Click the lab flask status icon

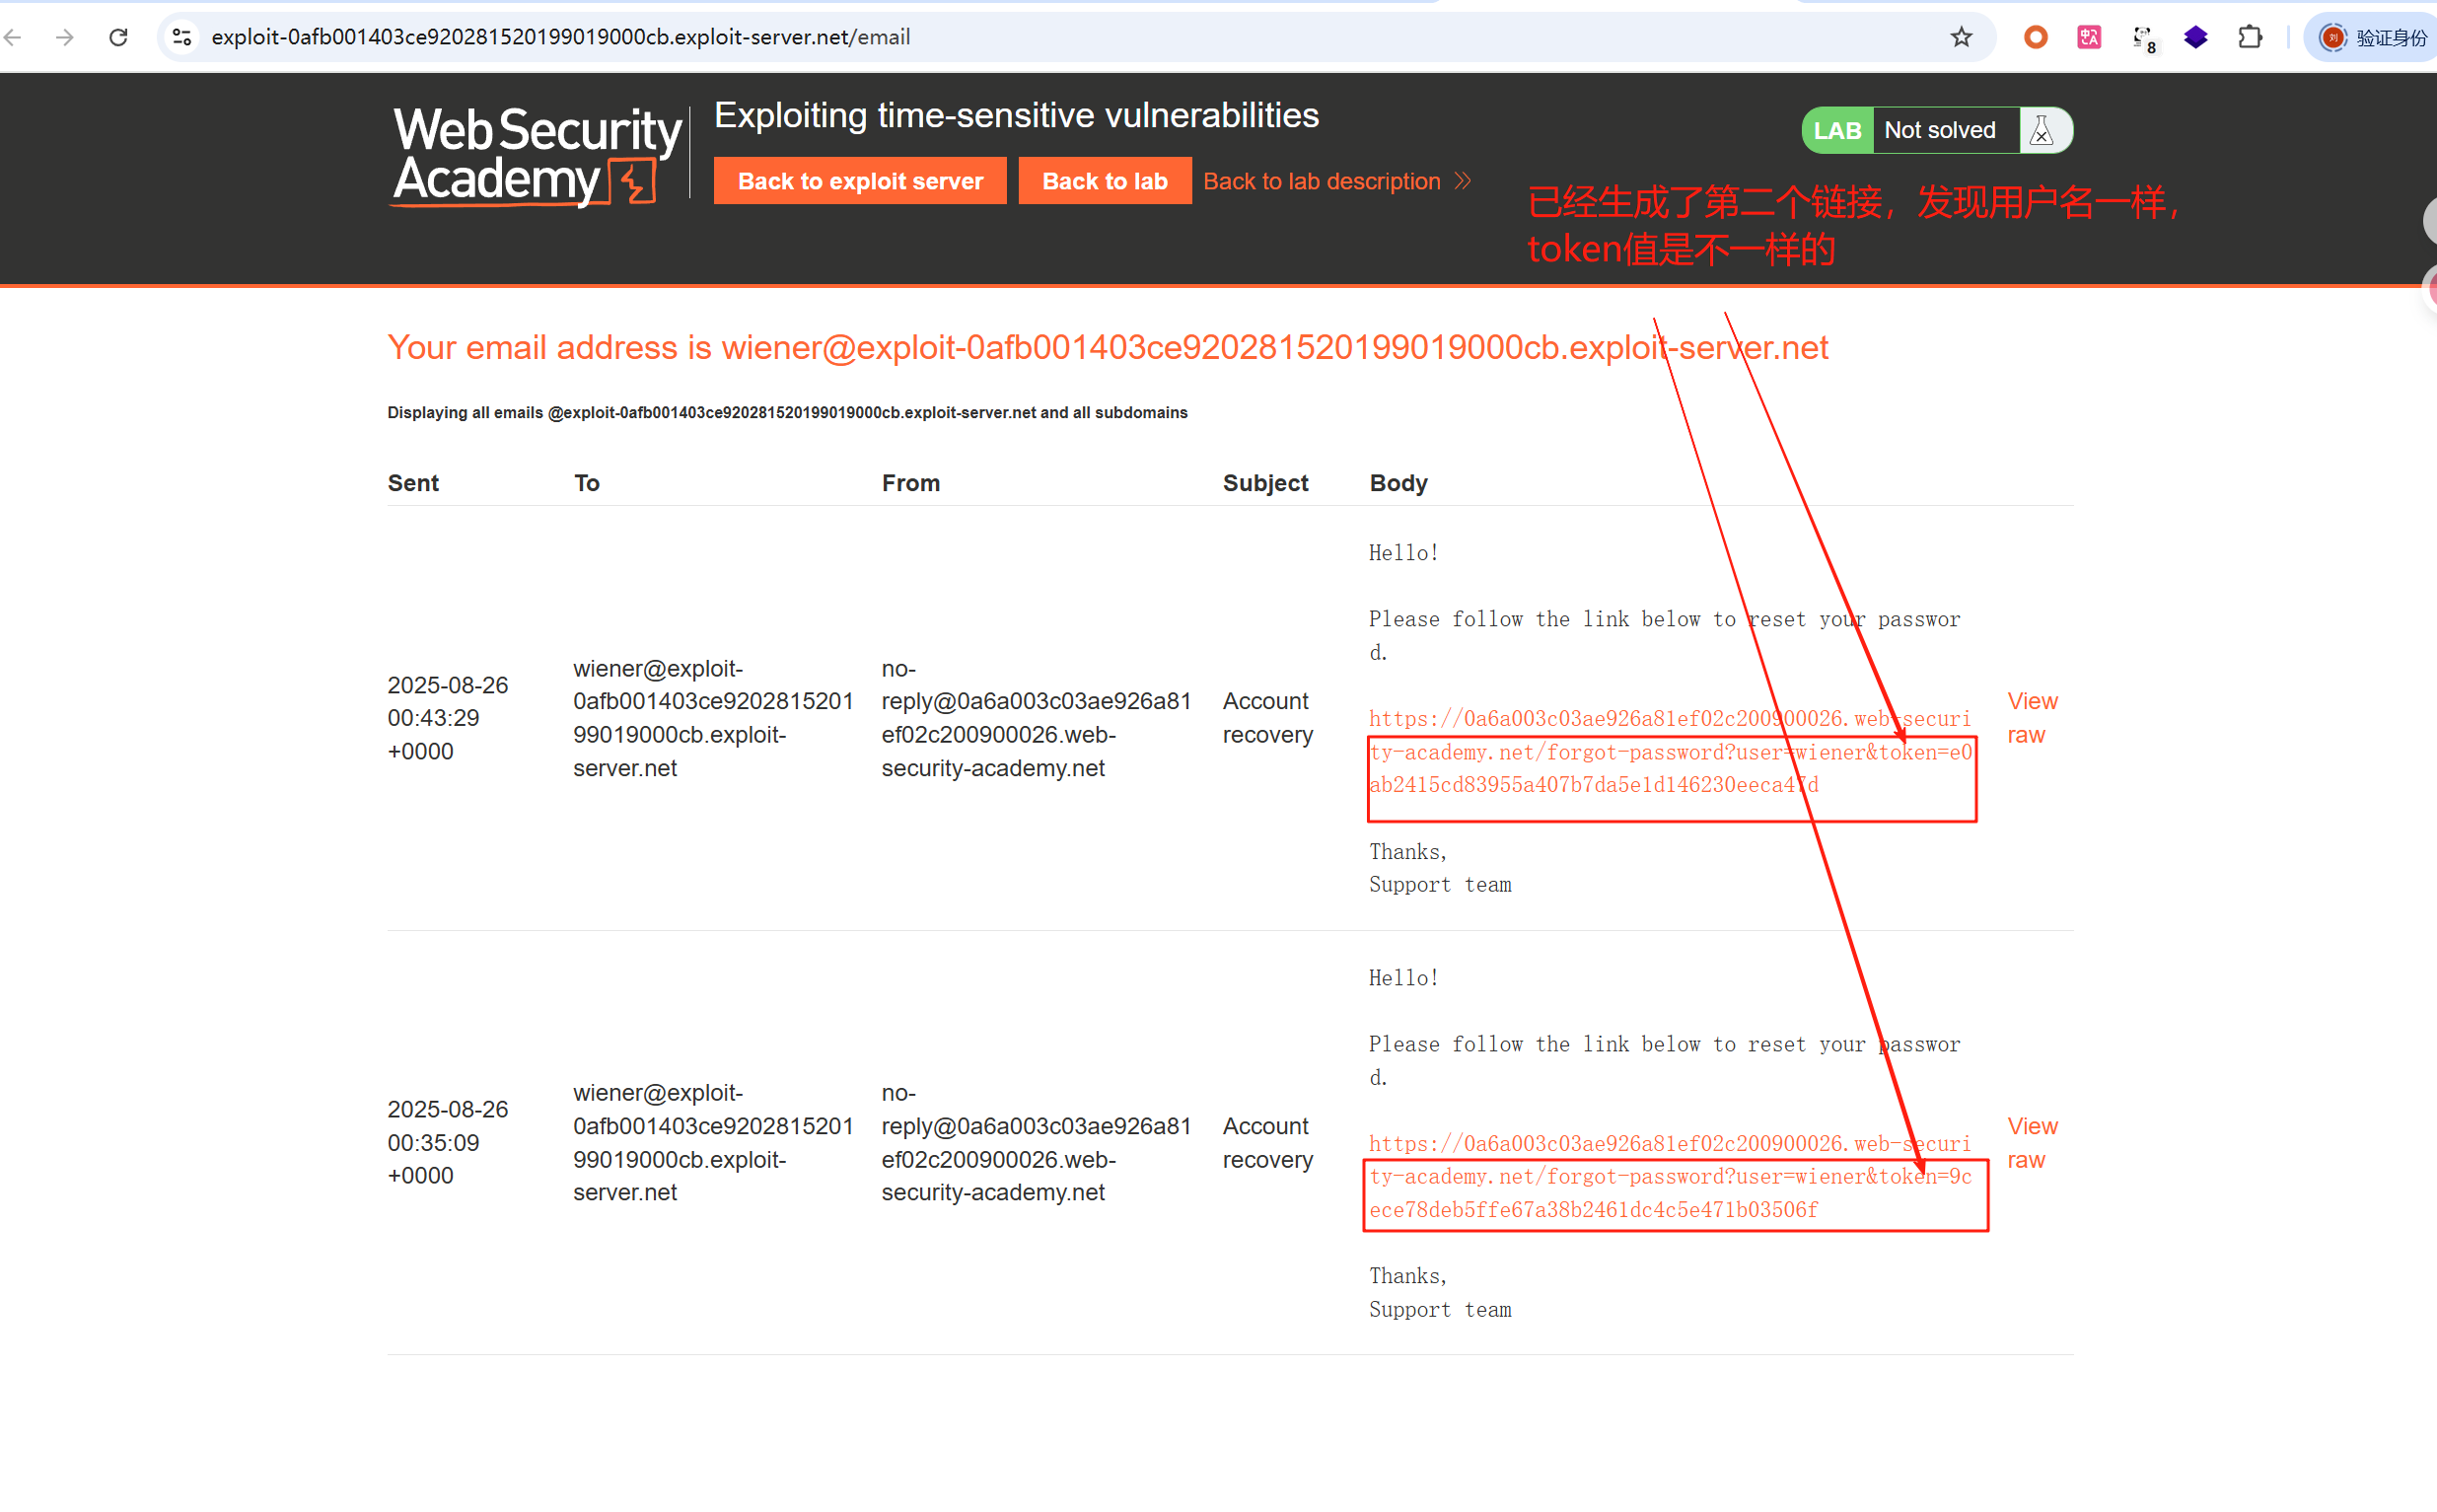pyautogui.click(x=2041, y=130)
